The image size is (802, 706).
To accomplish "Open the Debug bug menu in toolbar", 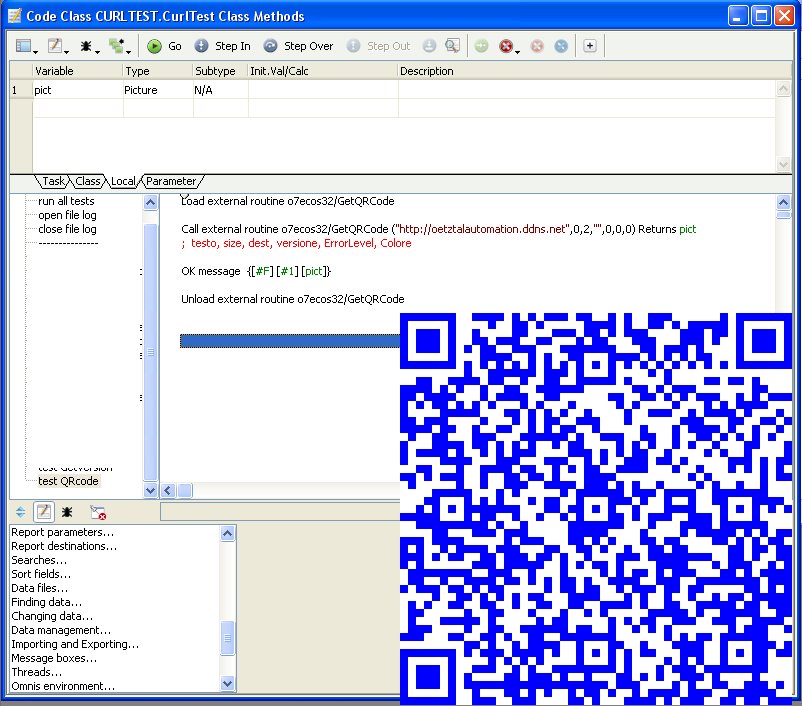I will point(85,47).
